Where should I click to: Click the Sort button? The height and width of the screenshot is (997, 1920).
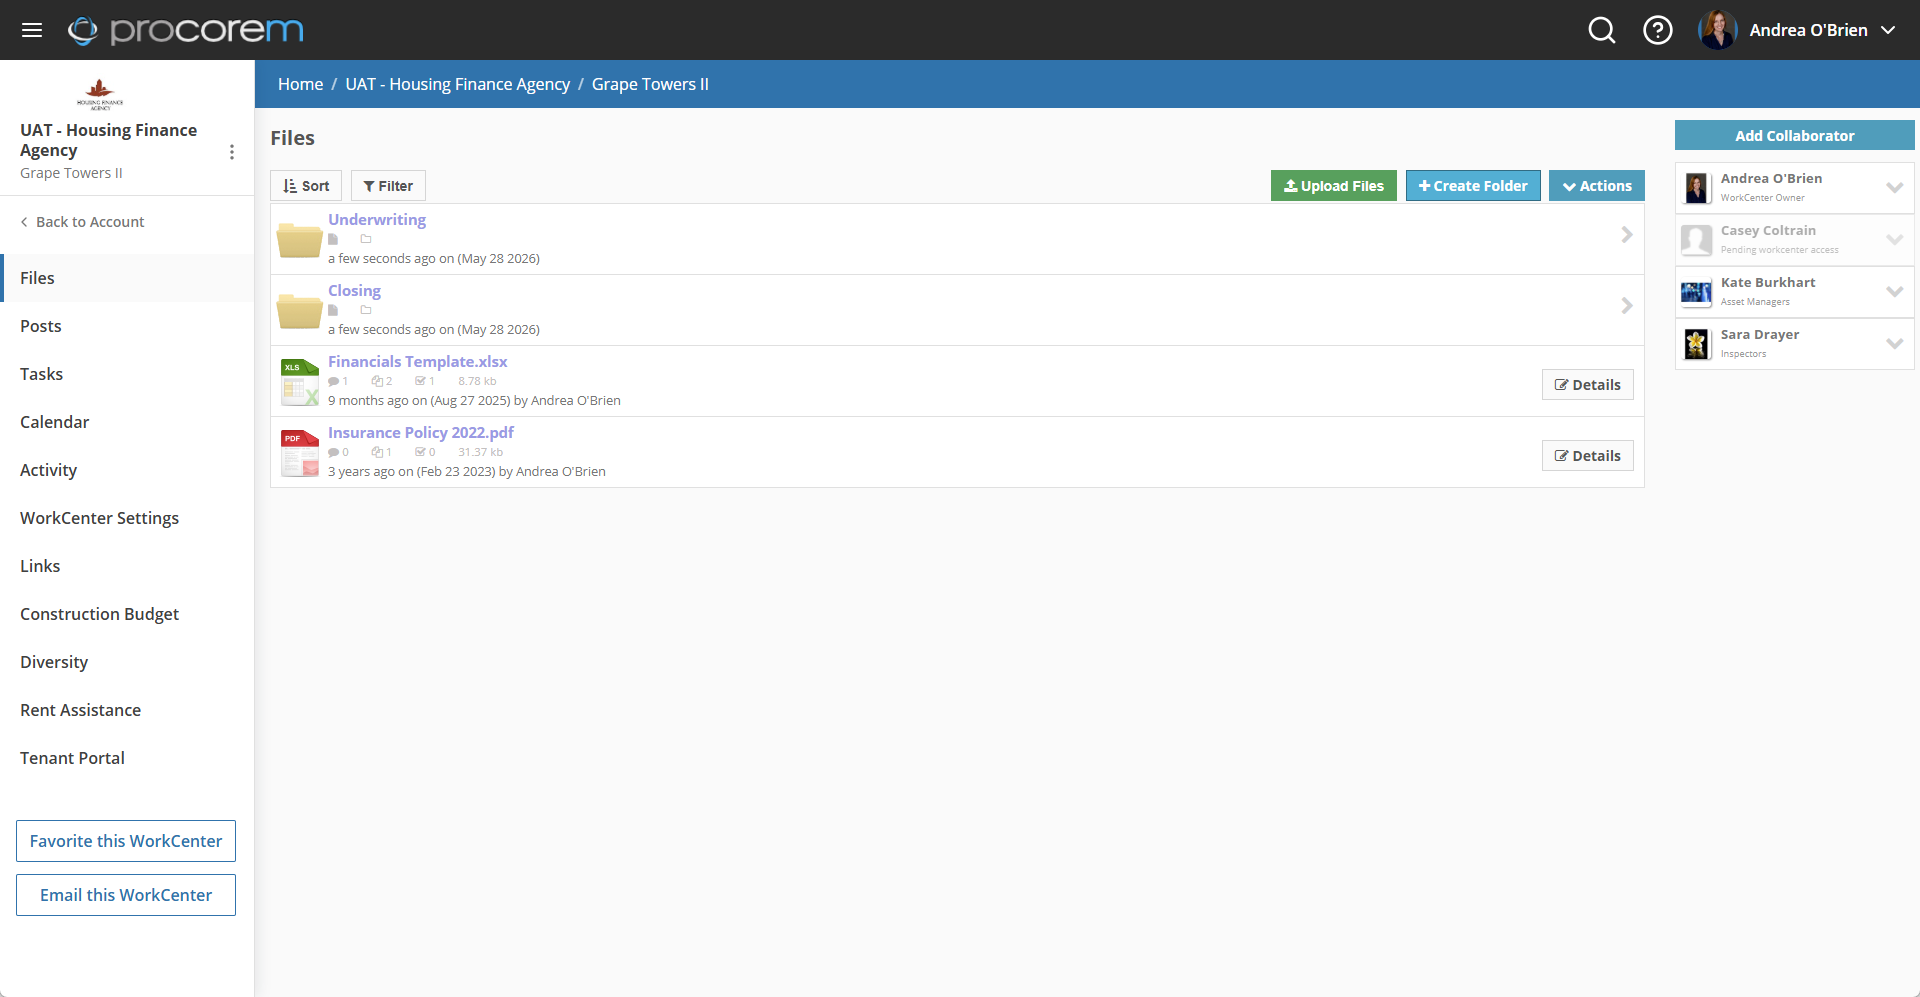pos(306,186)
